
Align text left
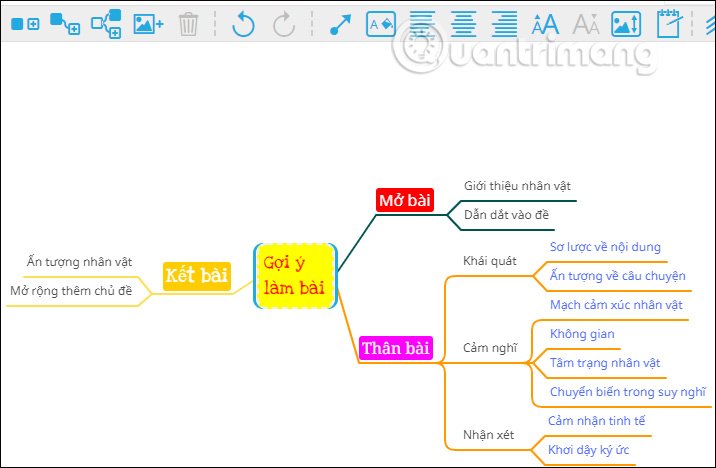[422, 24]
